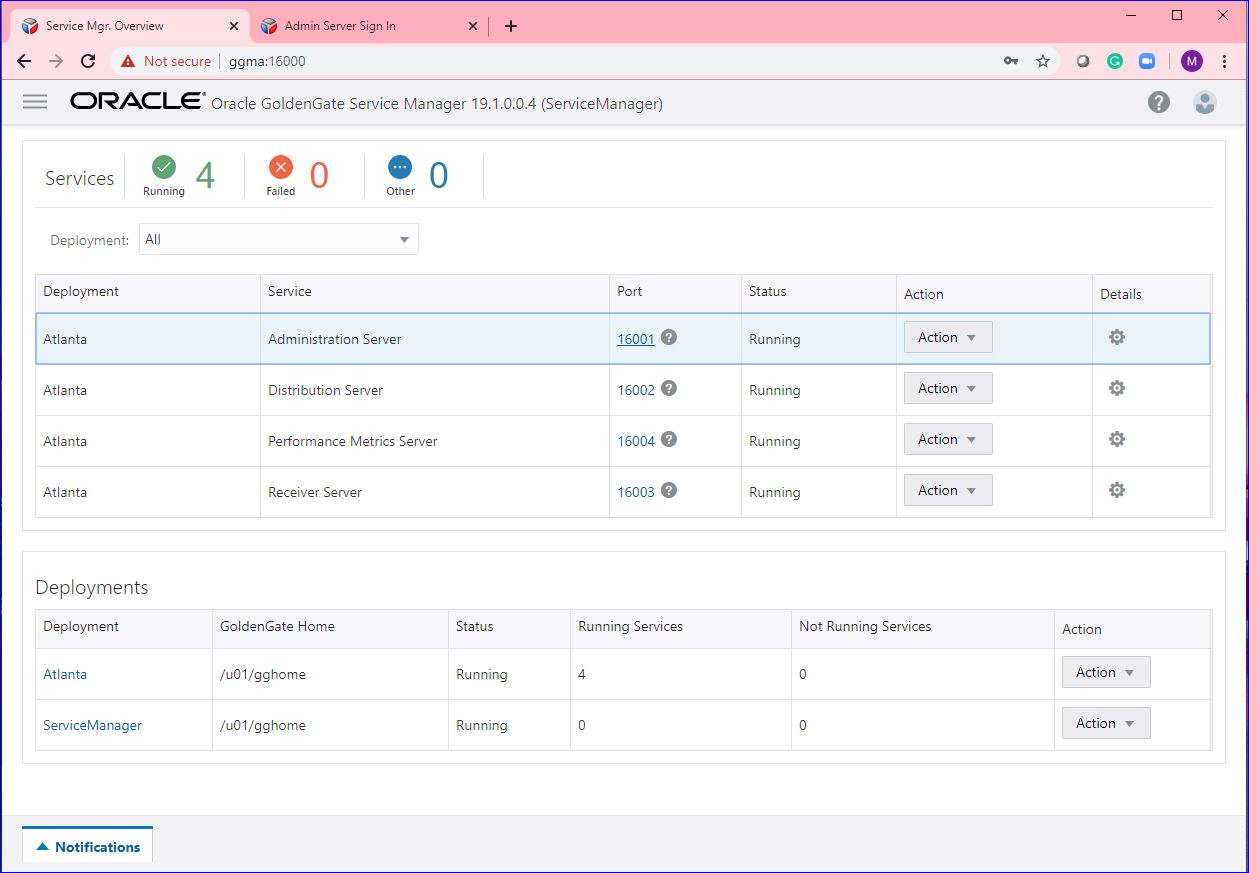This screenshot has width=1249, height=873.
Task: Open Action dropdown for ServiceManager deployment
Action: (1106, 723)
